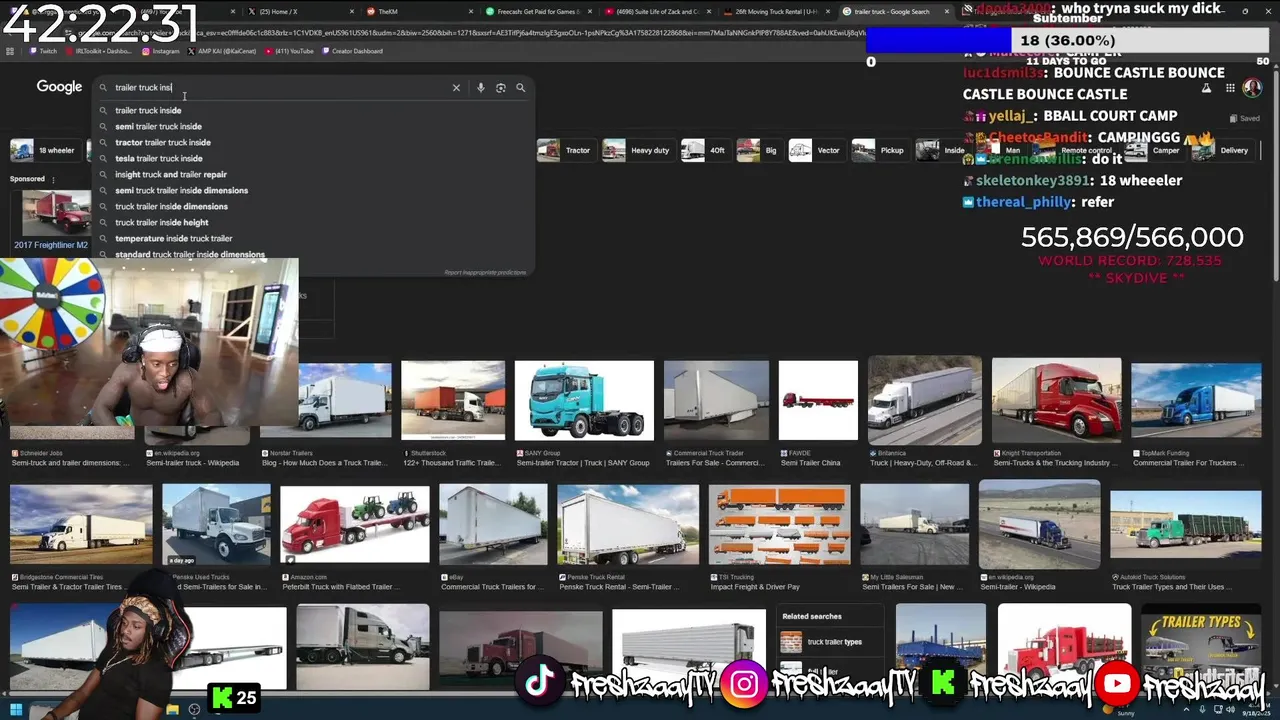Open the Twitch bookmark
The image size is (1280, 720).
tap(44, 51)
